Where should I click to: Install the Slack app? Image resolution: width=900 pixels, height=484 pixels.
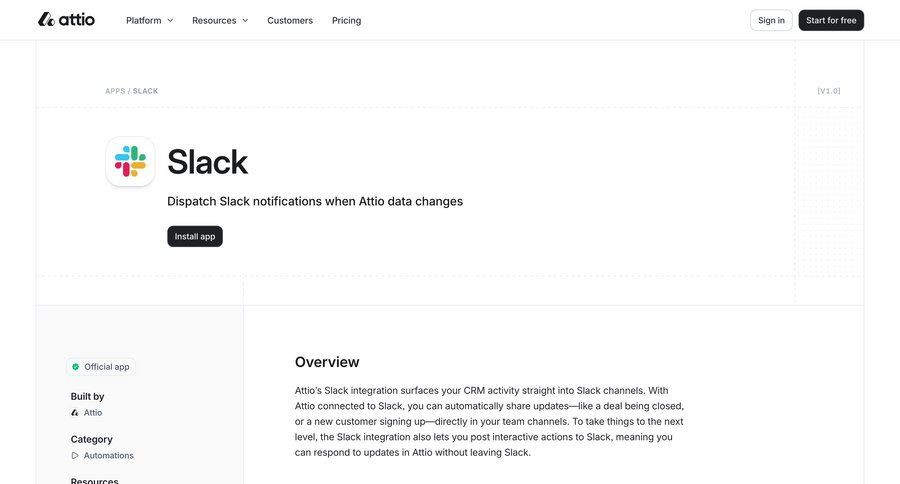(x=195, y=237)
